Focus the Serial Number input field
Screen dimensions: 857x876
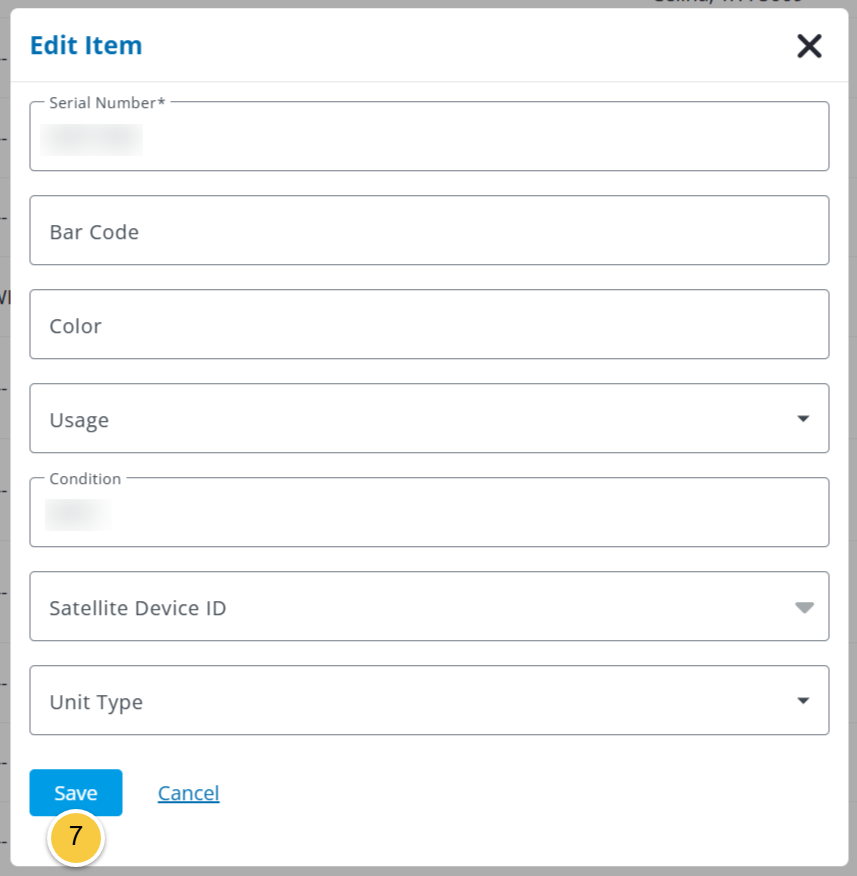tap(429, 136)
